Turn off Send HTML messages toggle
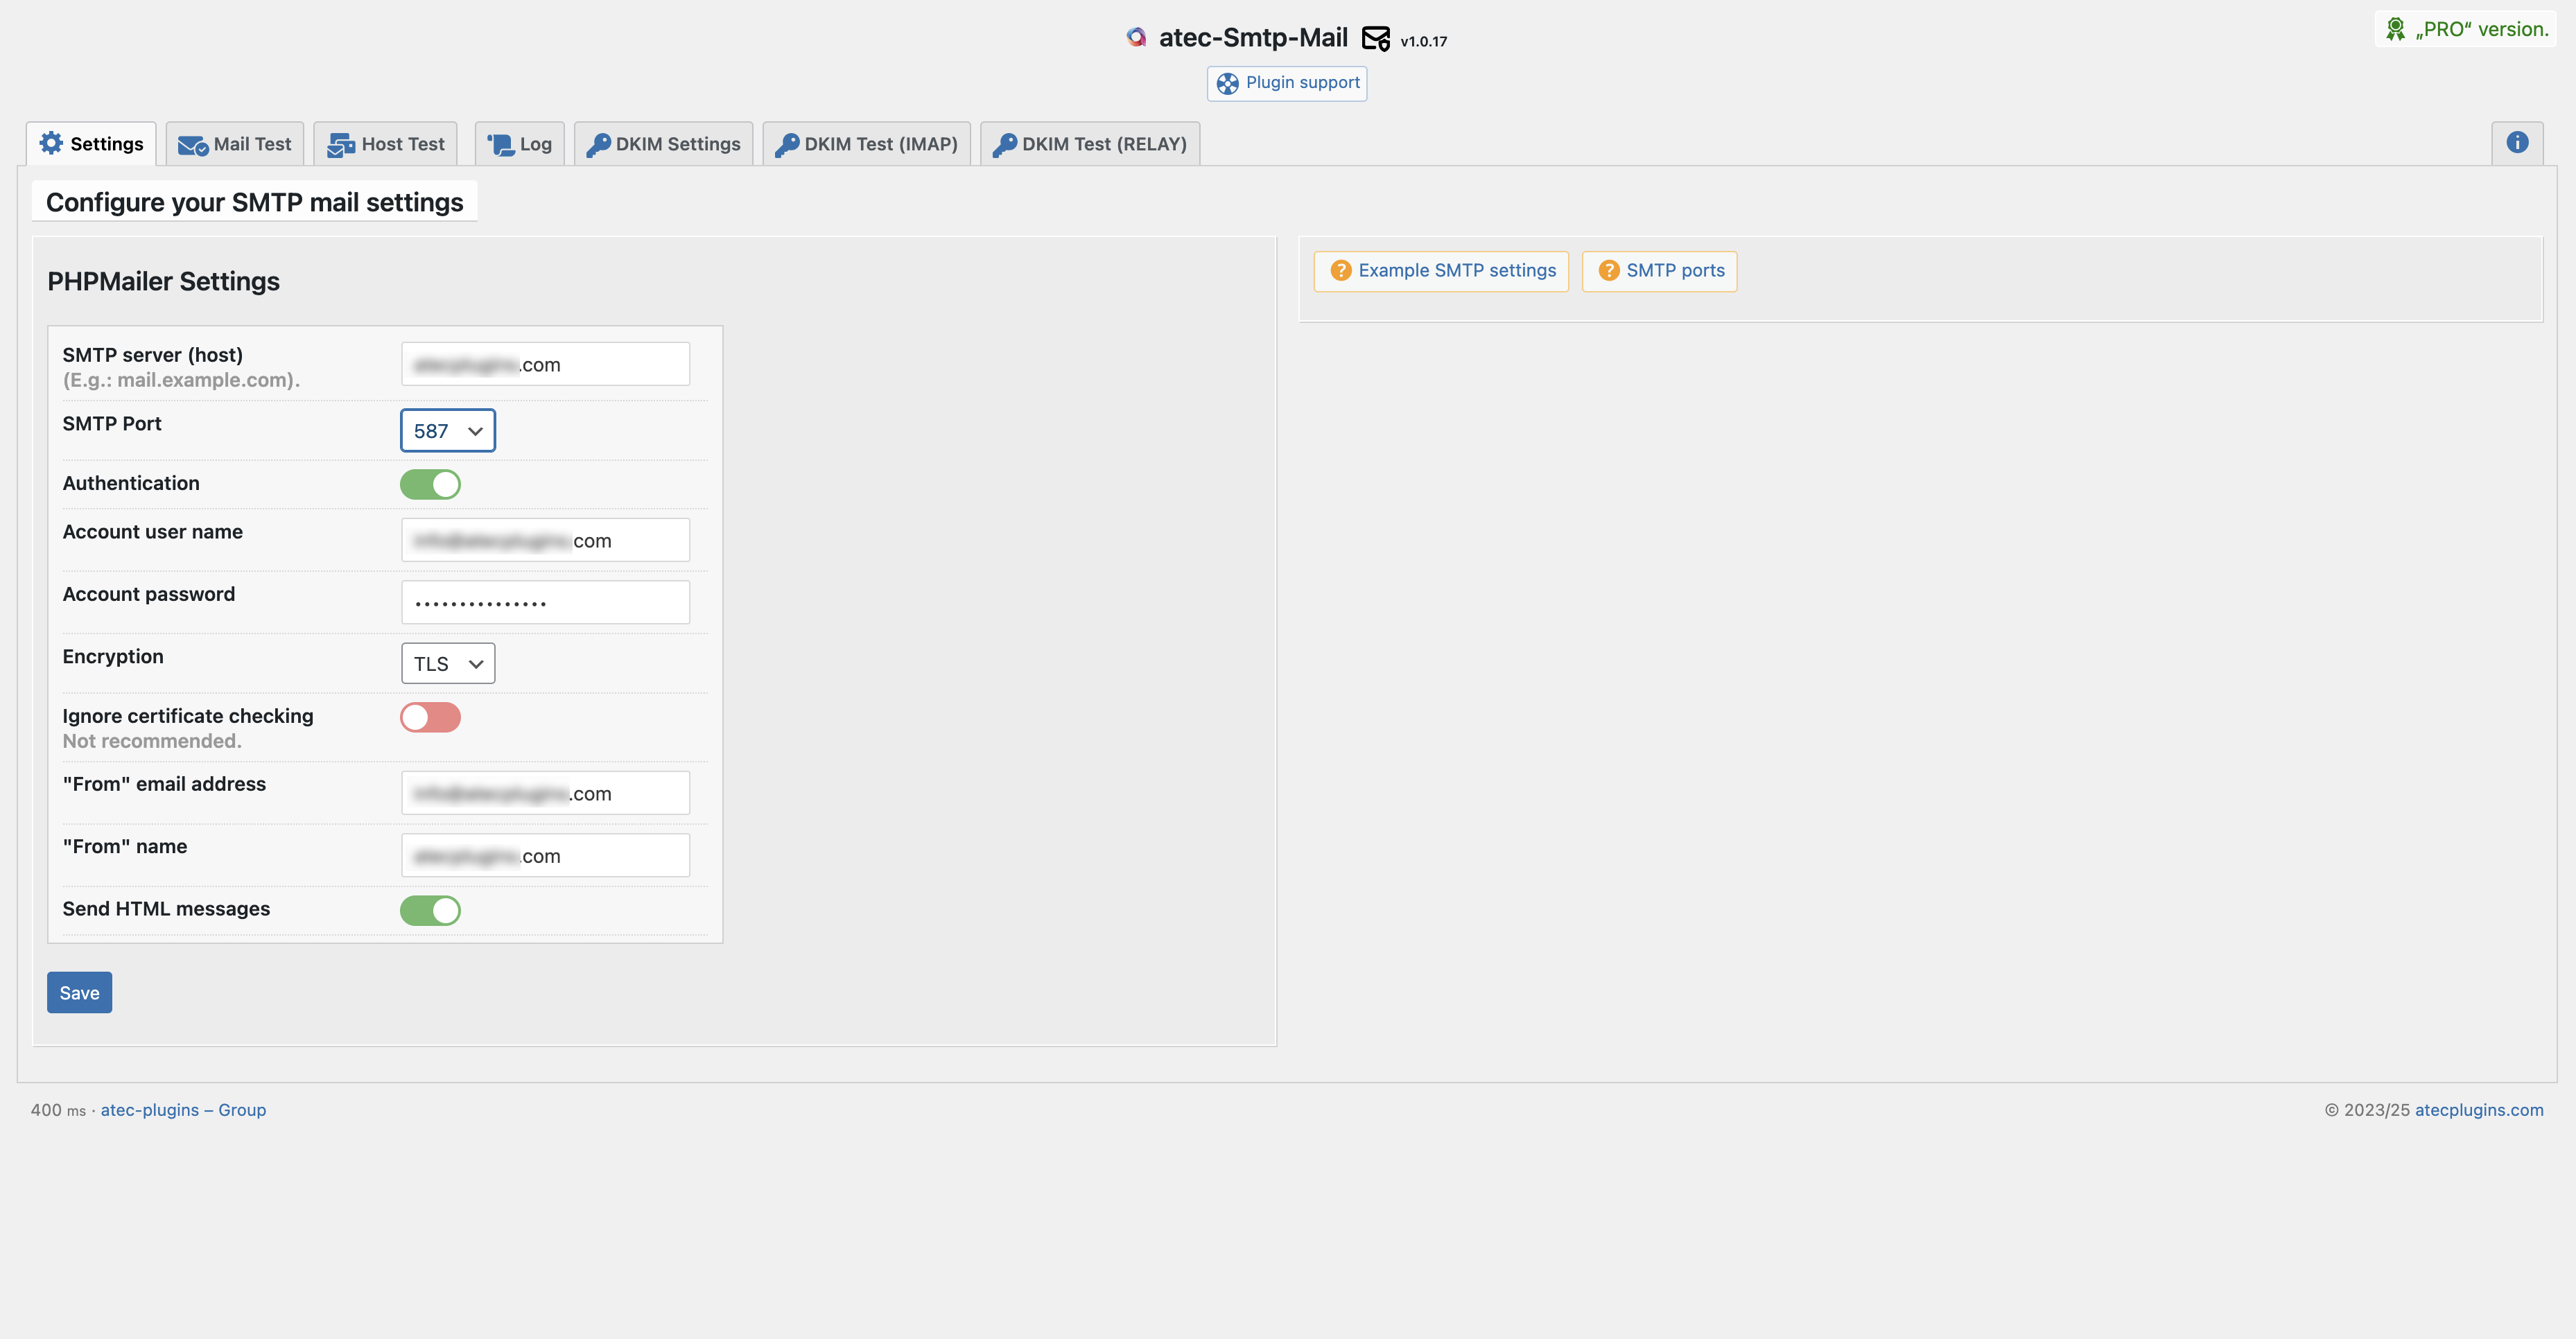Viewport: 2576px width, 1339px height. 430,910
